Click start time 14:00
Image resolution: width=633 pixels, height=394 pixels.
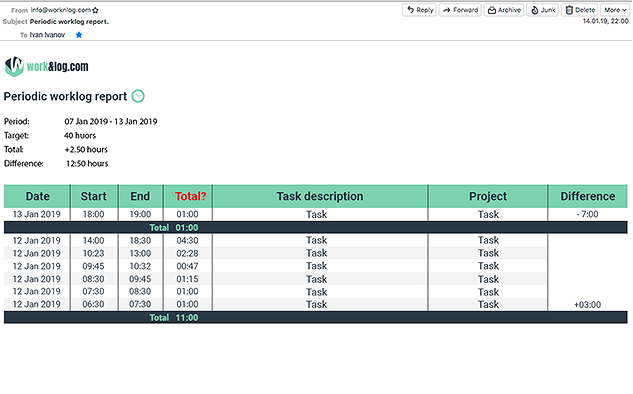93,241
